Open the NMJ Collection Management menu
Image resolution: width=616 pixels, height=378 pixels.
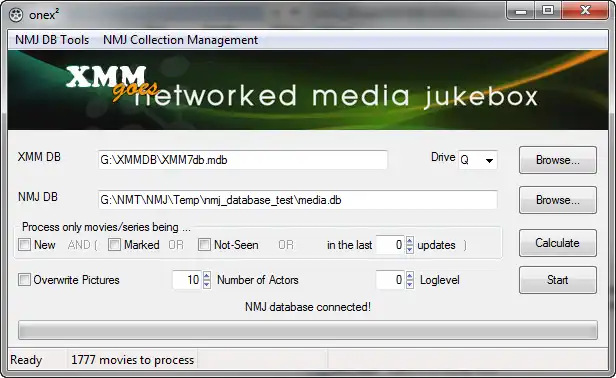(180, 40)
